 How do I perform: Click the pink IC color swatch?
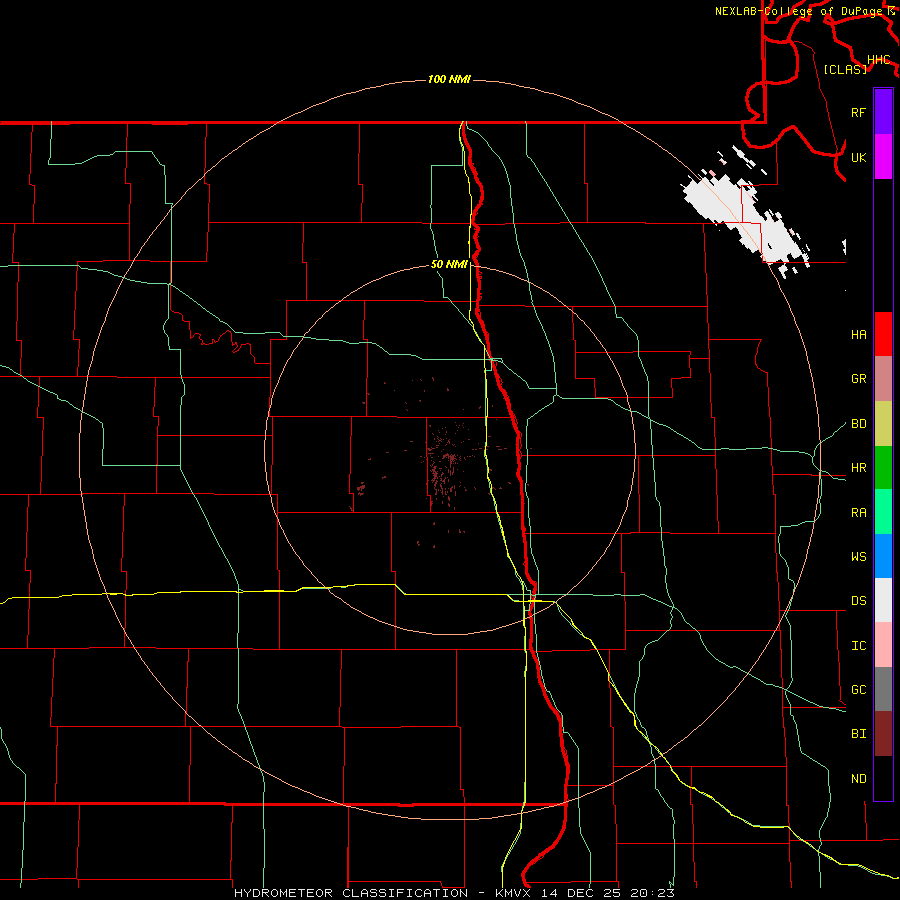883,645
